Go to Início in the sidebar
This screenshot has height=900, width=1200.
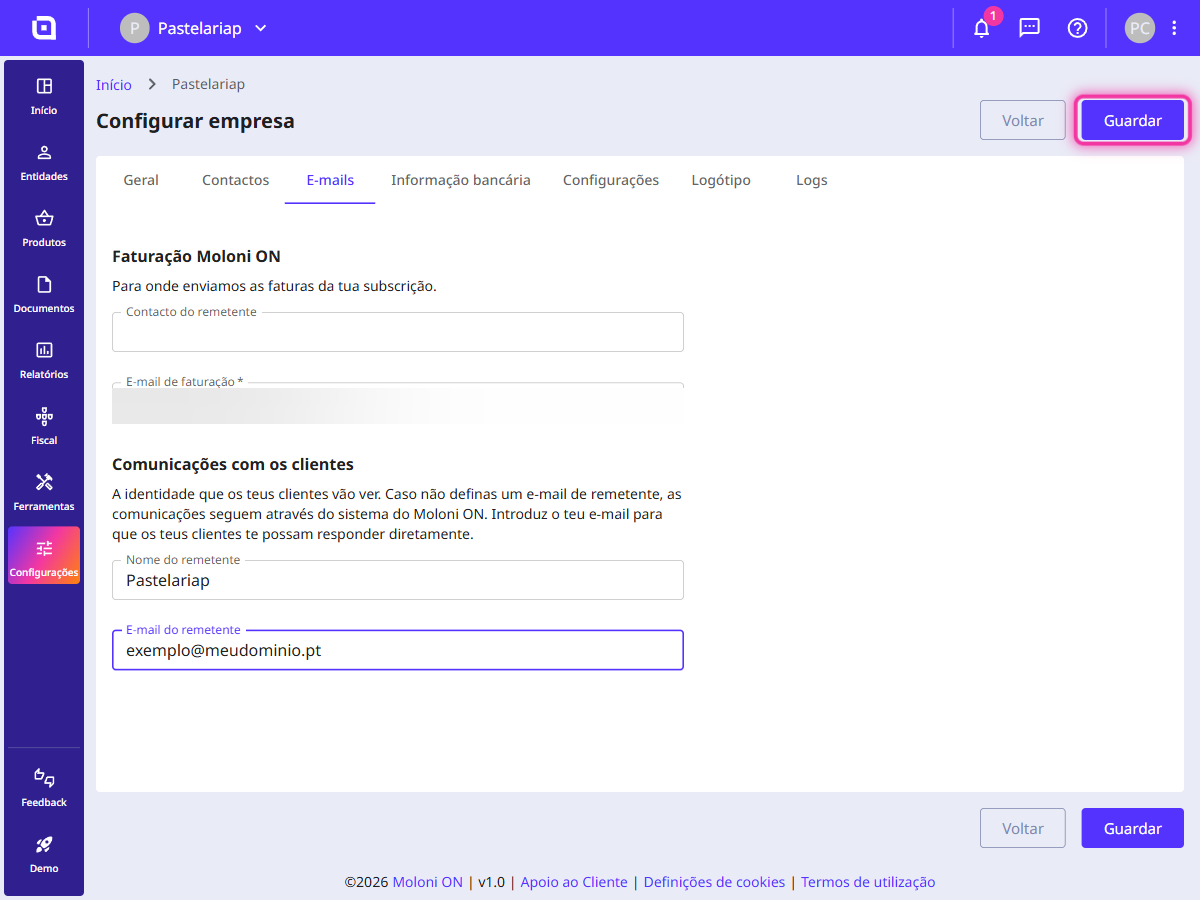[44, 96]
